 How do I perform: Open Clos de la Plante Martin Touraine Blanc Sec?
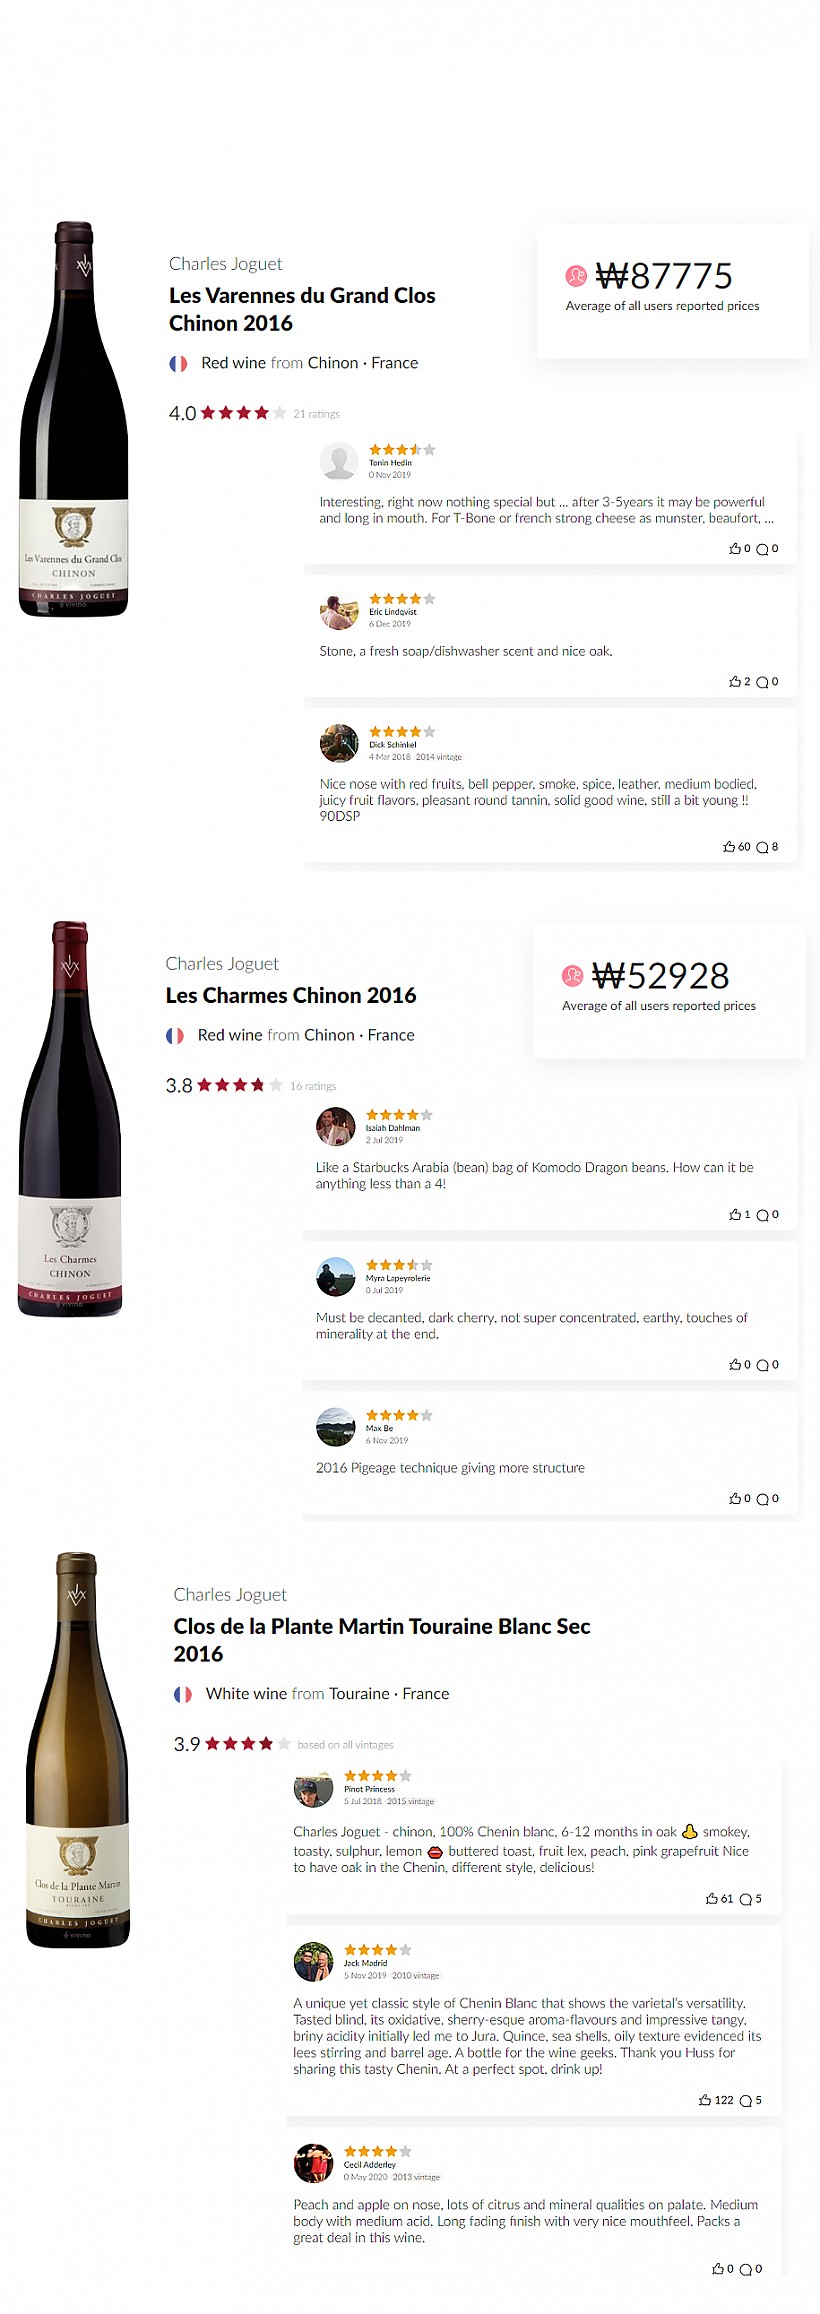tap(382, 1639)
